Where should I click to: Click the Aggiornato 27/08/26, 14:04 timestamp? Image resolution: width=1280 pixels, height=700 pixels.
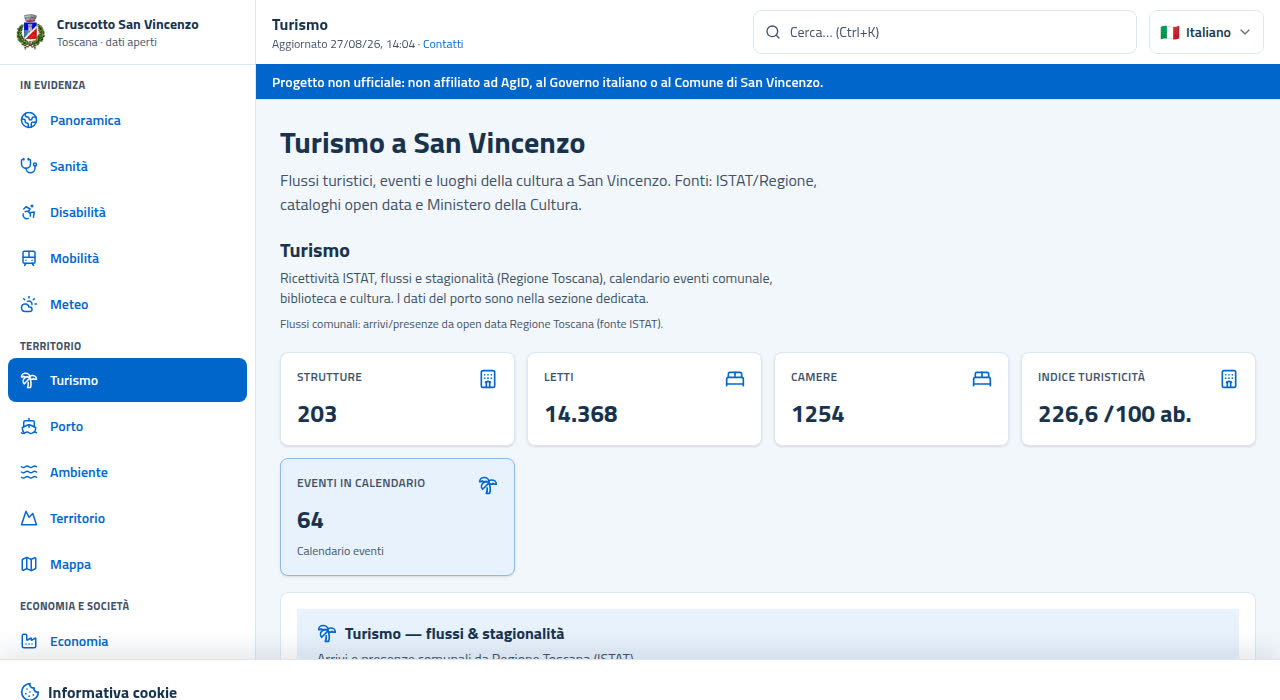coord(343,44)
